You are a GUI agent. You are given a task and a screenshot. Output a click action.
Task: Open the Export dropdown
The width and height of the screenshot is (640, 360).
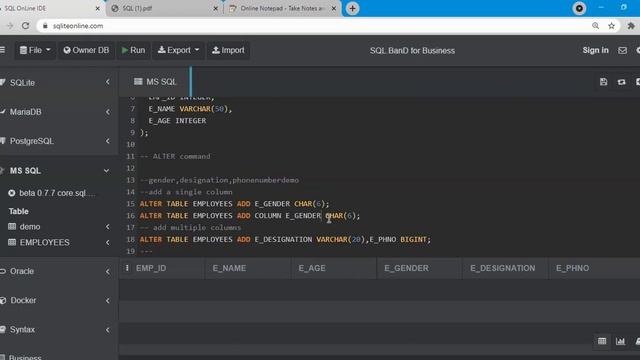coord(178,50)
